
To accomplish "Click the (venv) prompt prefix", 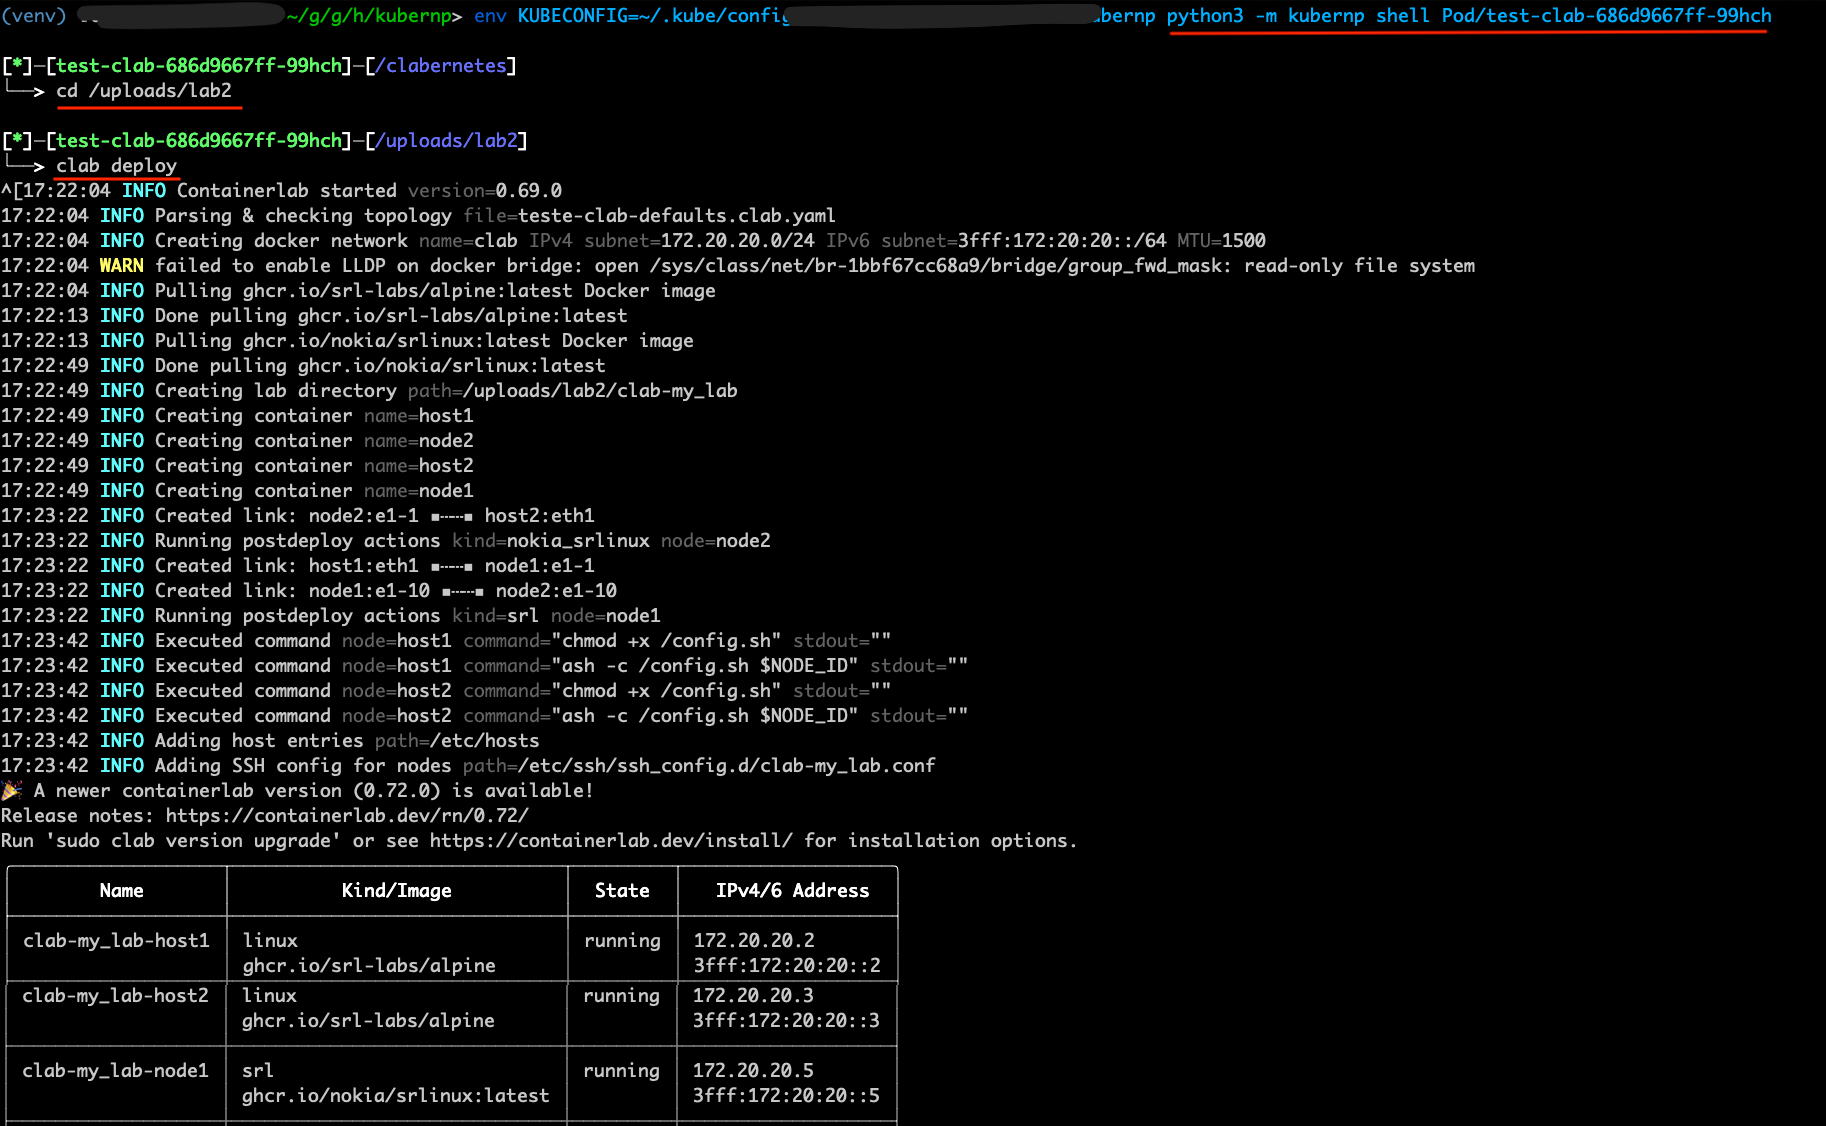I will [33, 15].
